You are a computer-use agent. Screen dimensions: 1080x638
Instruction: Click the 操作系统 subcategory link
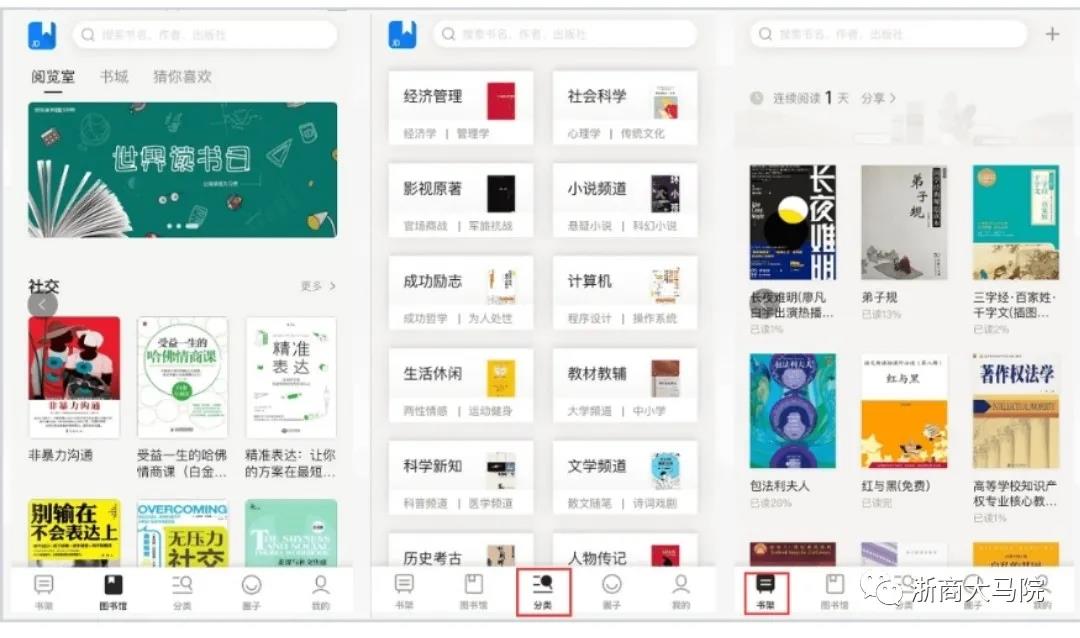click(x=655, y=318)
